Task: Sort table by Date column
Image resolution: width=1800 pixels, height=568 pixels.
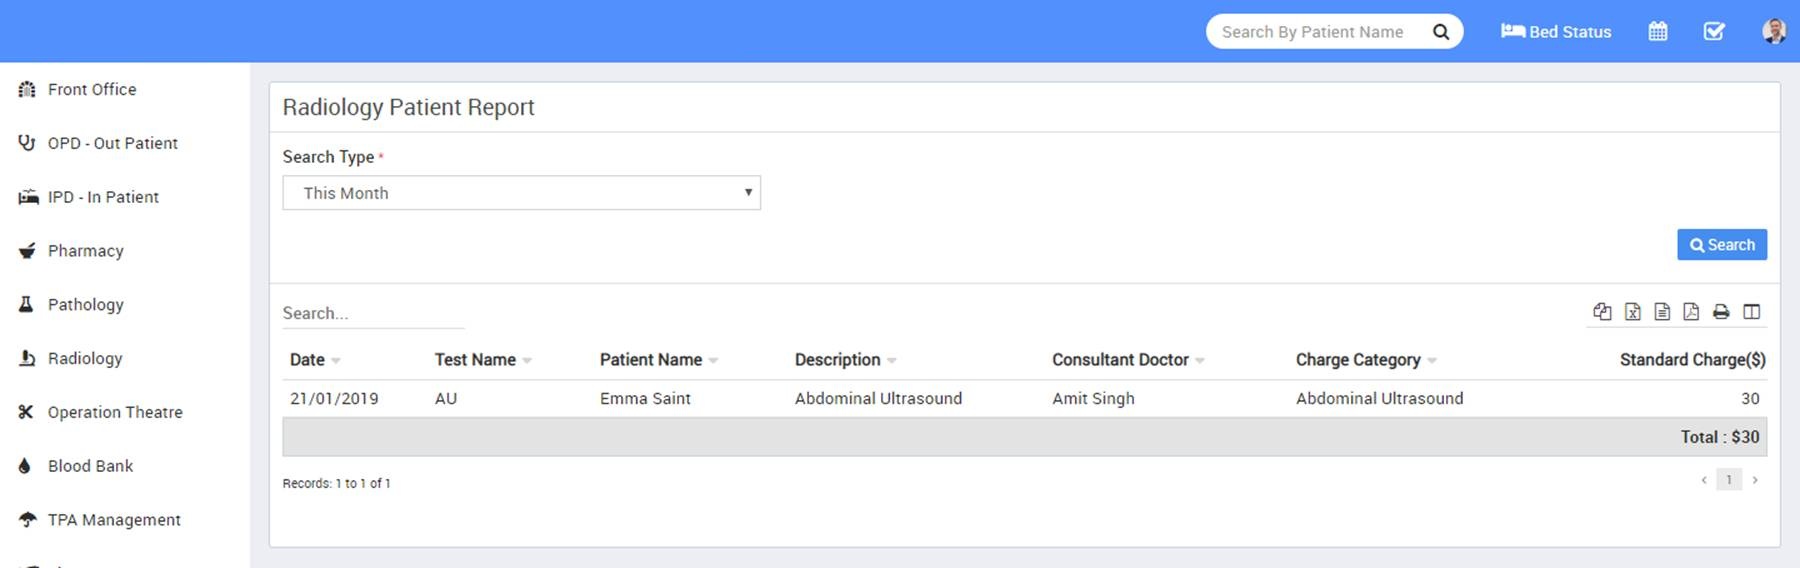Action: 308,360
